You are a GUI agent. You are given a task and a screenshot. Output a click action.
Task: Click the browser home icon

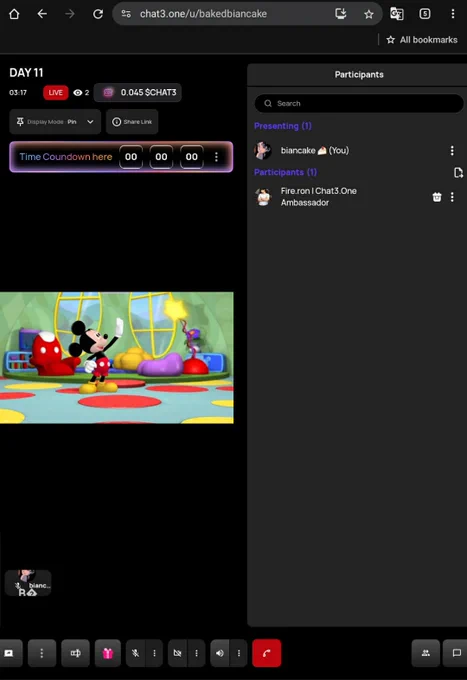[x=14, y=14]
